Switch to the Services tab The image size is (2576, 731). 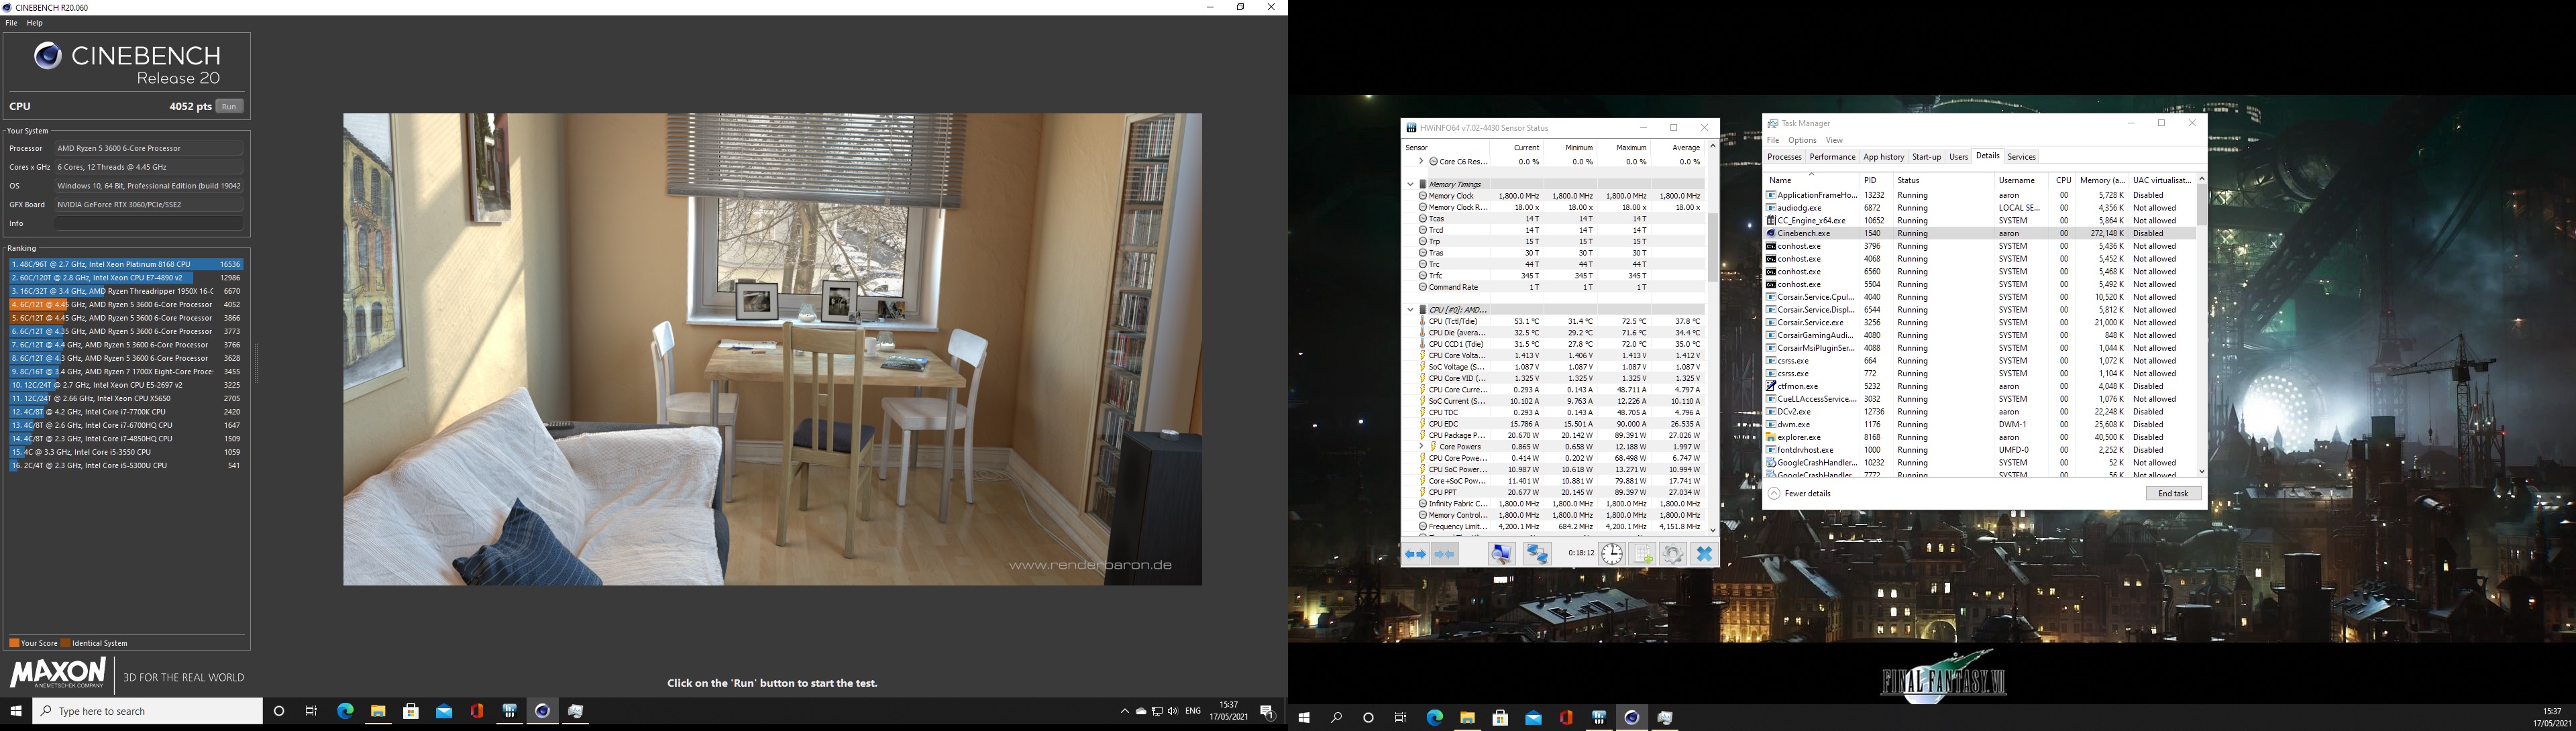[2021, 157]
